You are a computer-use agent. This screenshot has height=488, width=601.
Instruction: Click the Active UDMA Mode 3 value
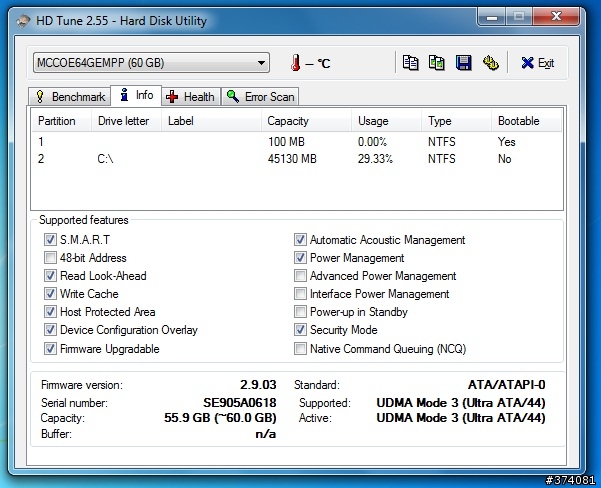tap(461, 417)
